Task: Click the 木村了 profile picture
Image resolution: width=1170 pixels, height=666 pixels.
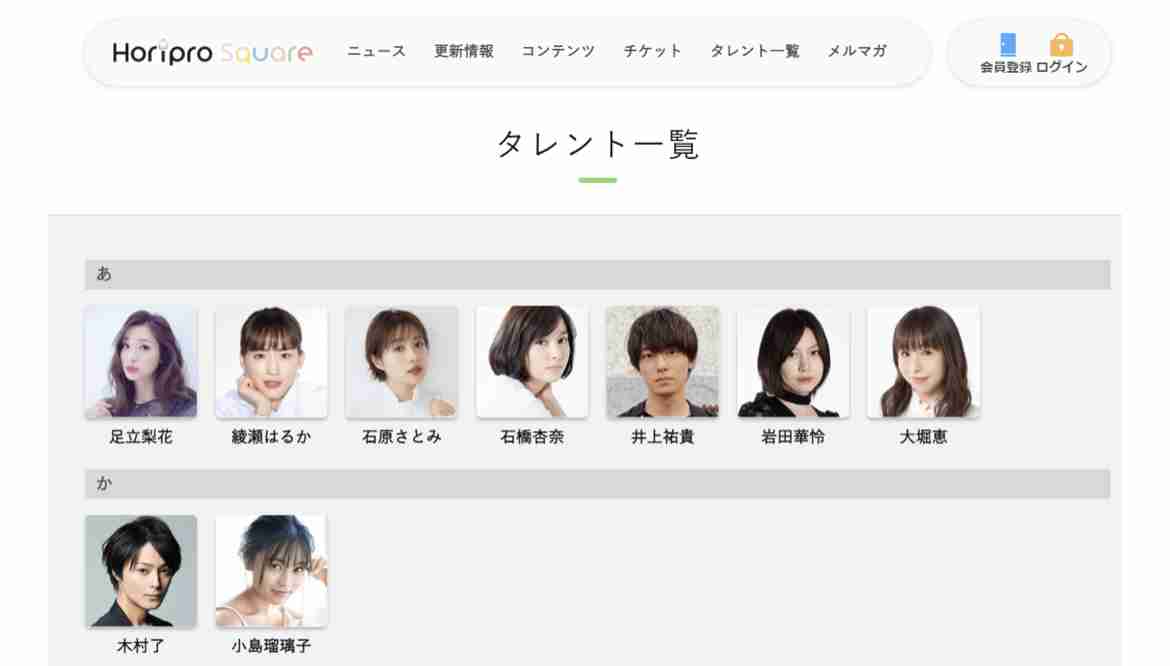Action: (141, 571)
